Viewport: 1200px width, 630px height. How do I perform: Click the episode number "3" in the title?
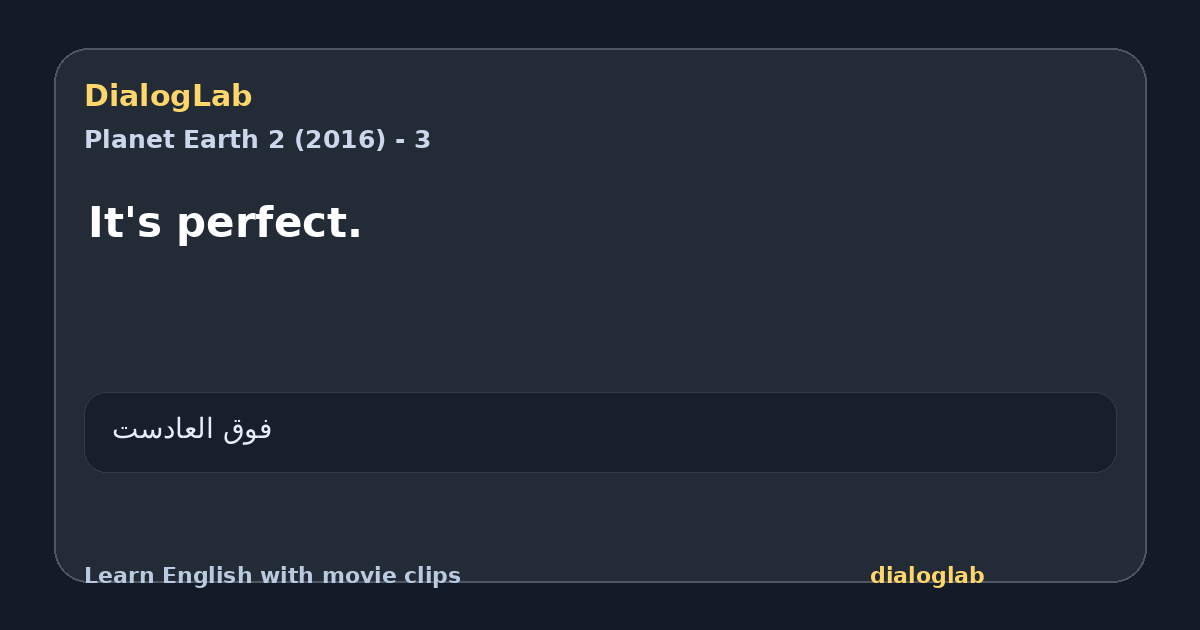click(423, 140)
